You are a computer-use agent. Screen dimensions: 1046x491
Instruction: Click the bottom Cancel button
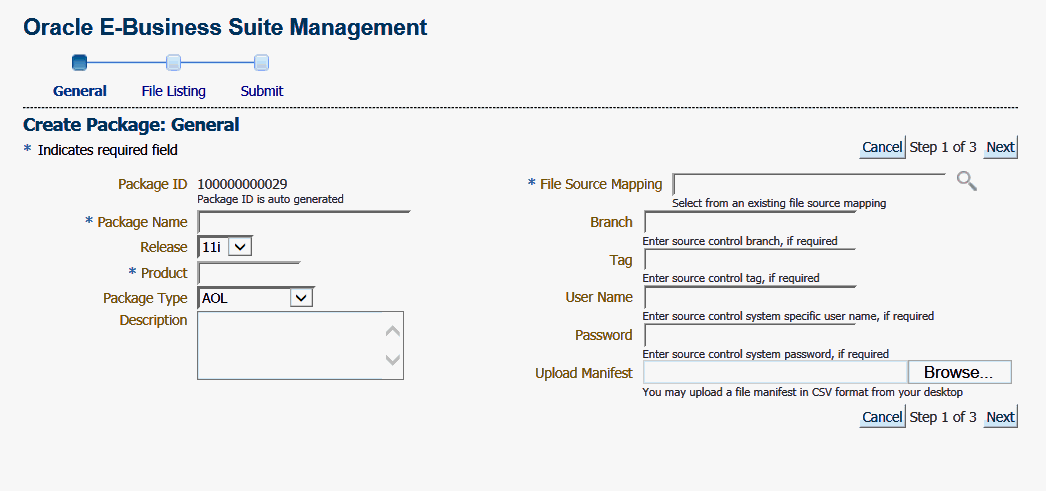click(x=882, y=417)
